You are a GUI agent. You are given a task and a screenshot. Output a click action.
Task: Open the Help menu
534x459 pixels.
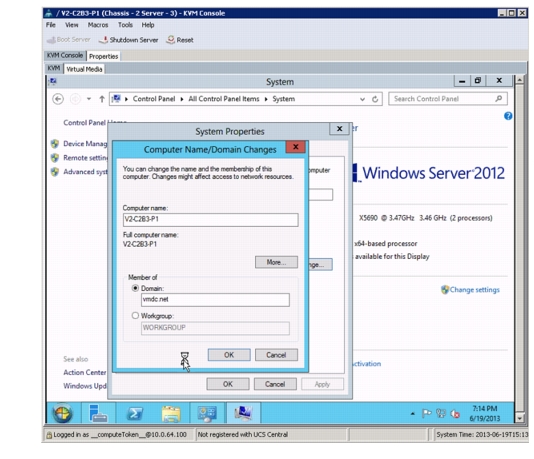pyautogui.click(x=148, y=25)
